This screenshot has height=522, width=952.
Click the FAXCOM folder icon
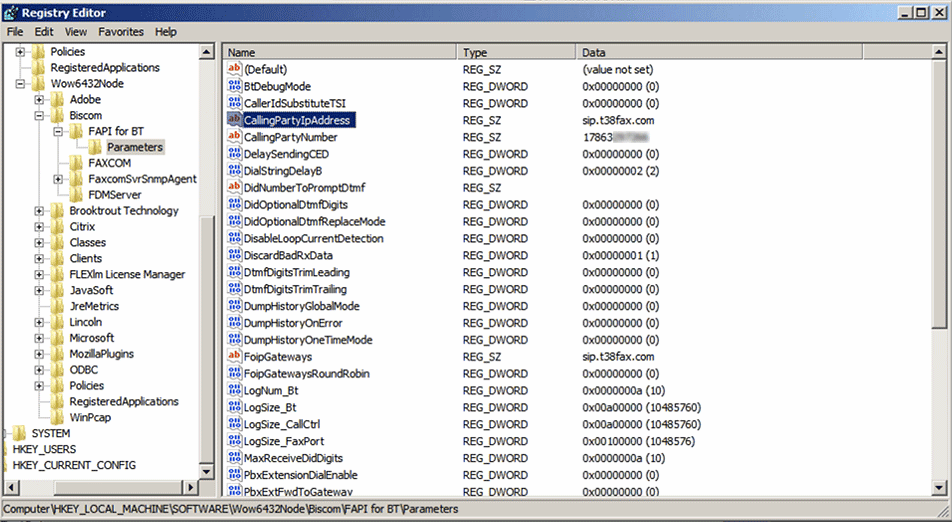click(x=76, y=163)
